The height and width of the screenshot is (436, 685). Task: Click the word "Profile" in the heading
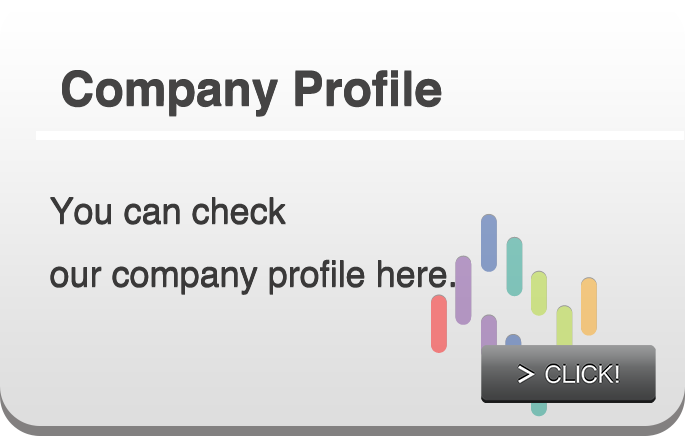(x=368, y=89)
